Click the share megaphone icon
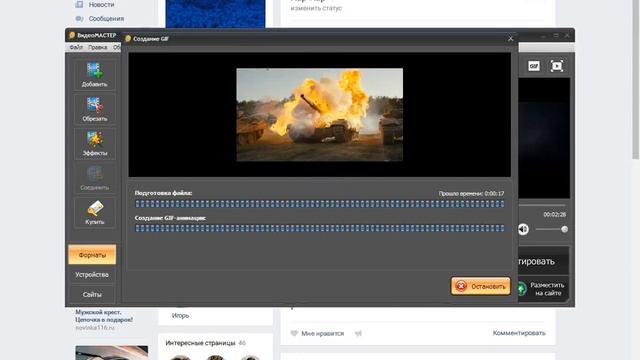This screenshot has width=640, height=360. point(358,333)
